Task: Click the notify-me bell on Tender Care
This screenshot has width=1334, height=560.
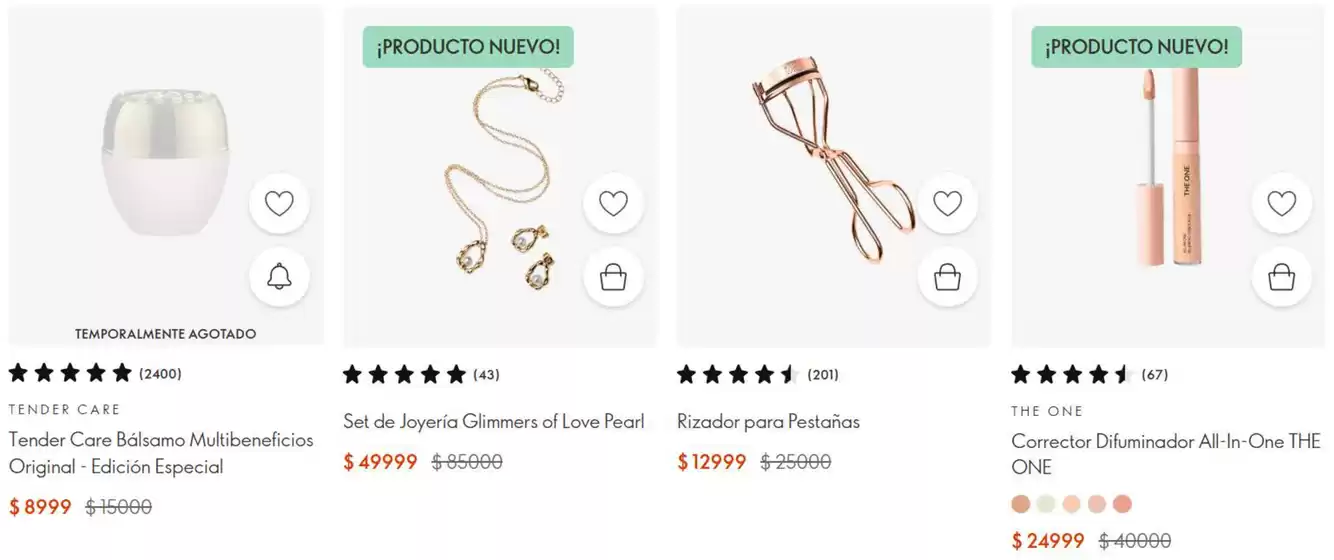Action: point(279,277)
